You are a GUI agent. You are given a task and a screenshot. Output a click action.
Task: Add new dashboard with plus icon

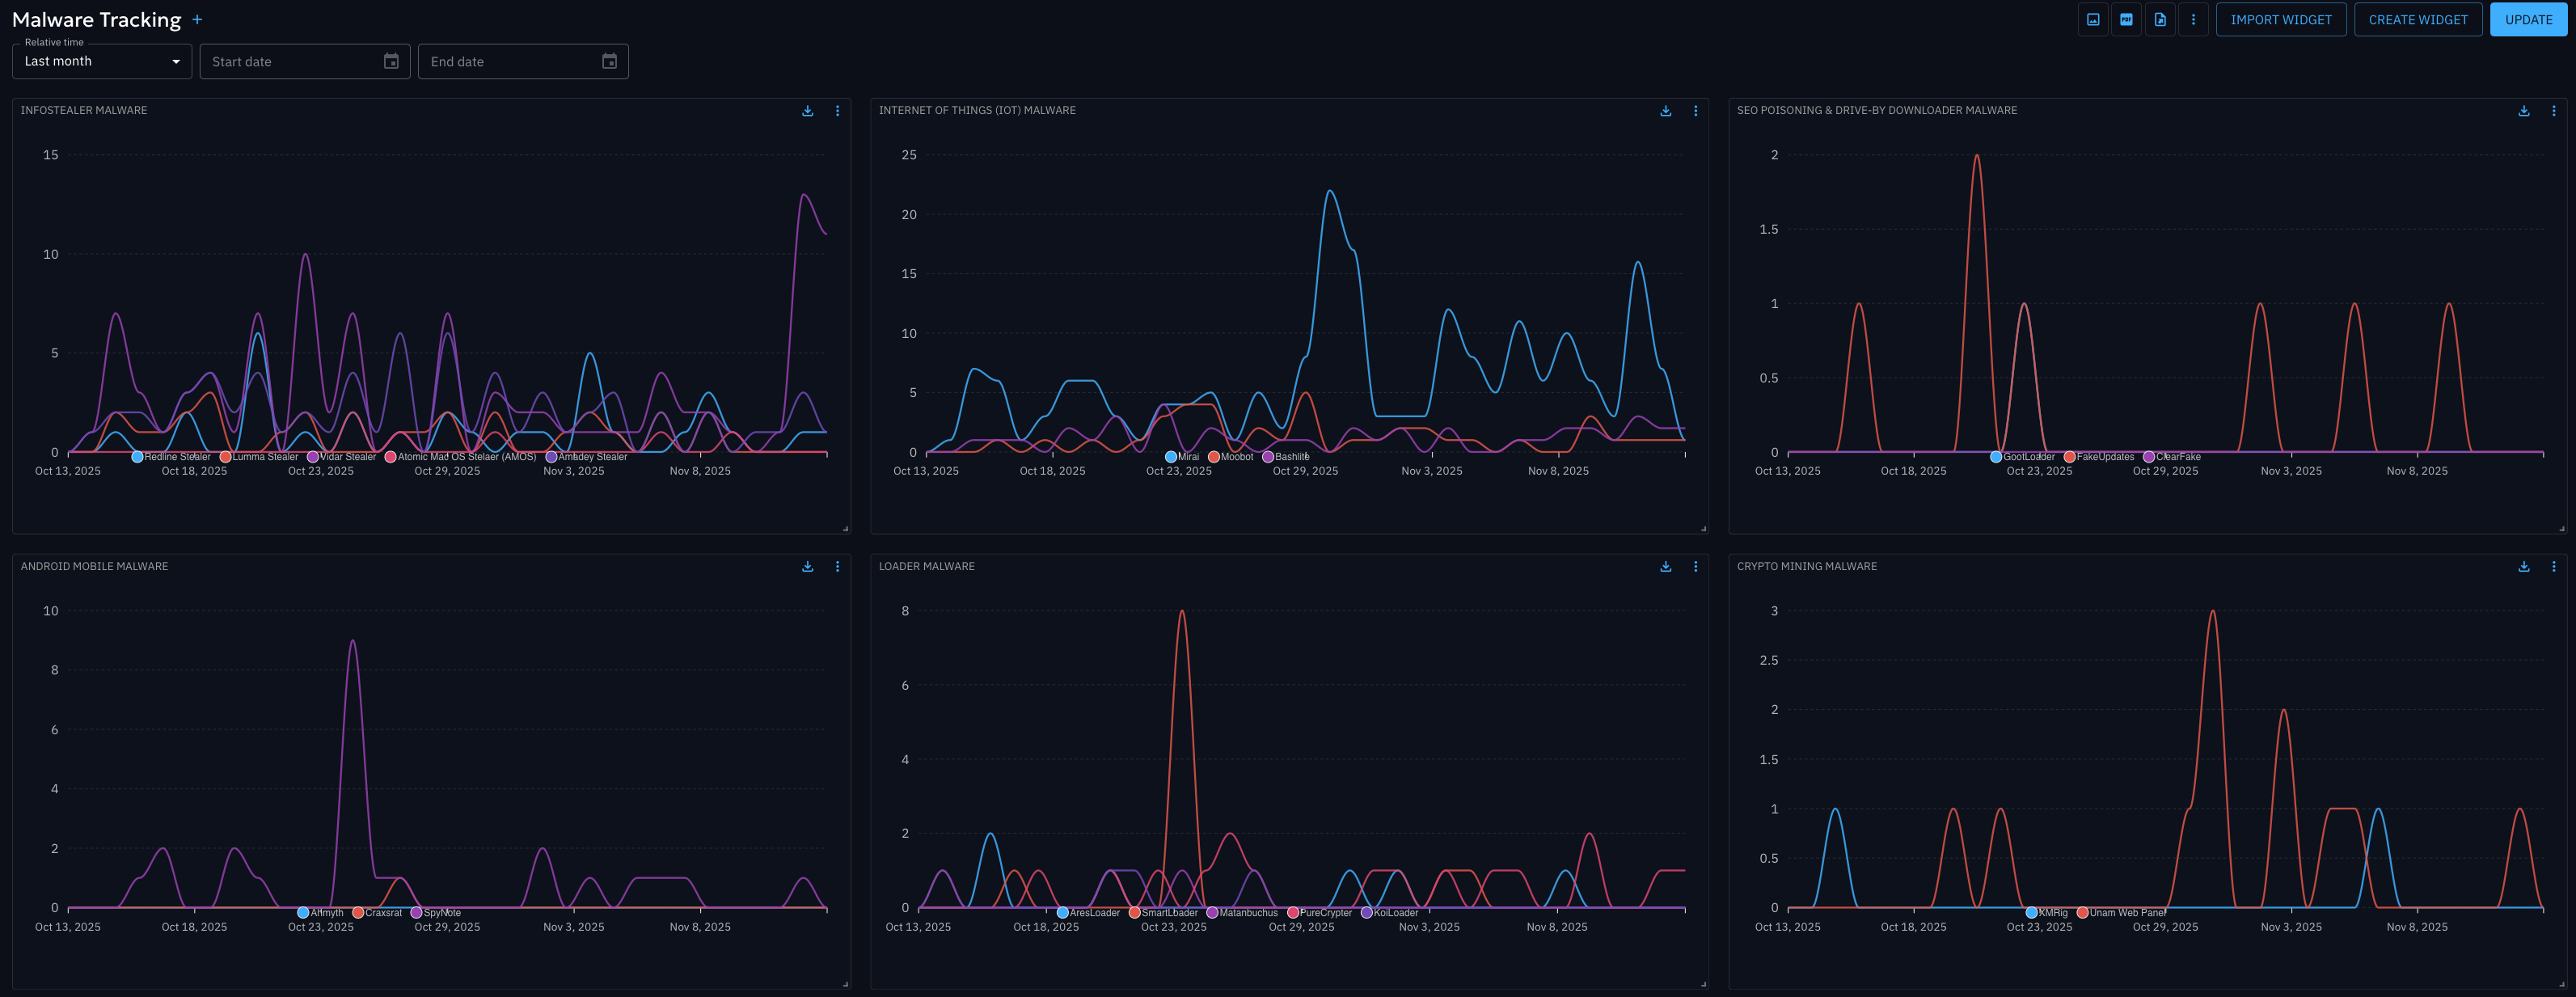(x=197, y=20)
